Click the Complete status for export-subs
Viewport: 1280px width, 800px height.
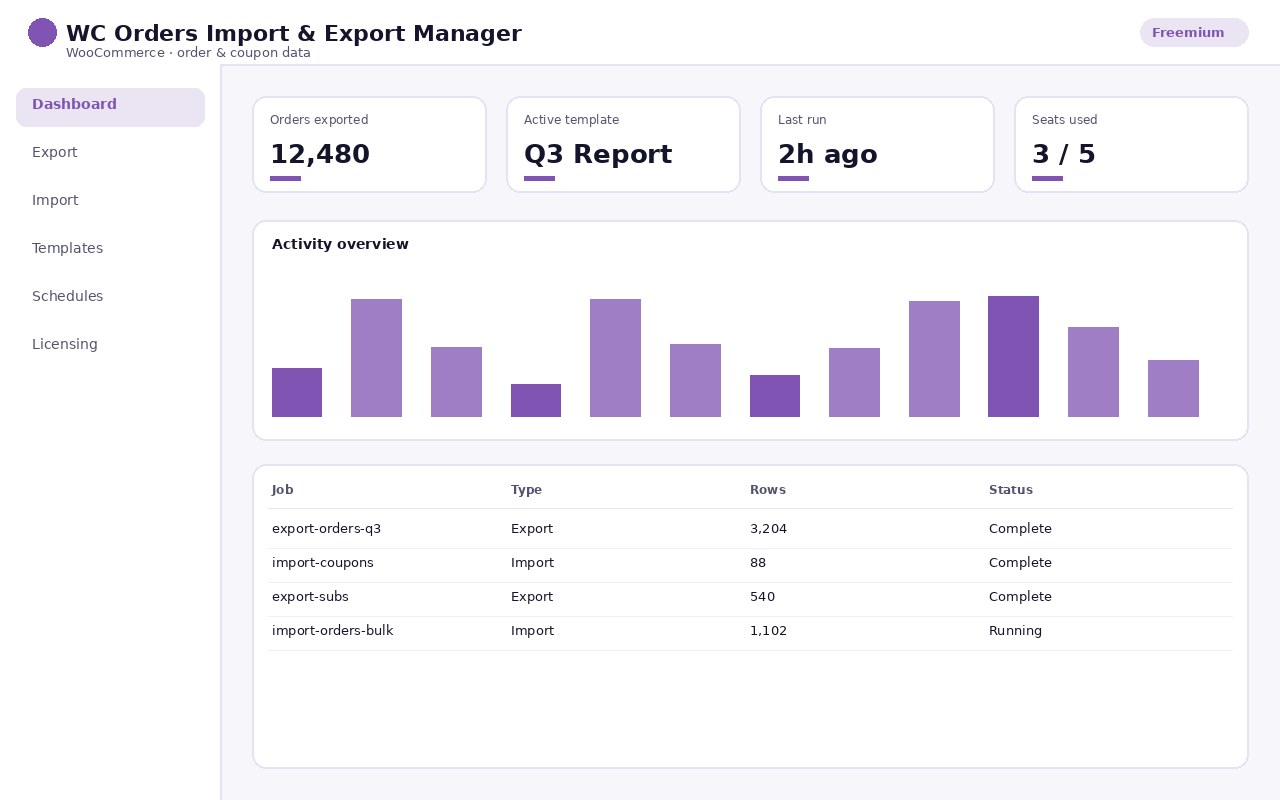(1020, 597)
